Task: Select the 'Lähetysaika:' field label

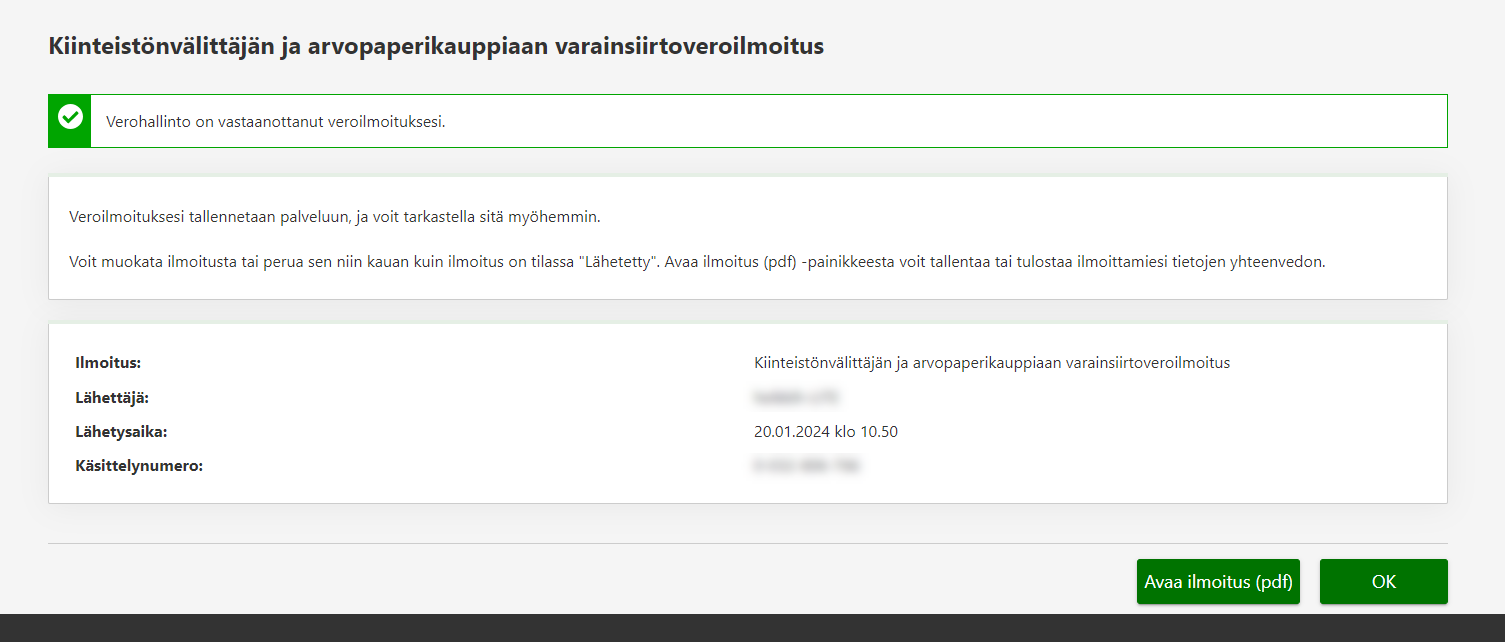Action: (121, 432)
